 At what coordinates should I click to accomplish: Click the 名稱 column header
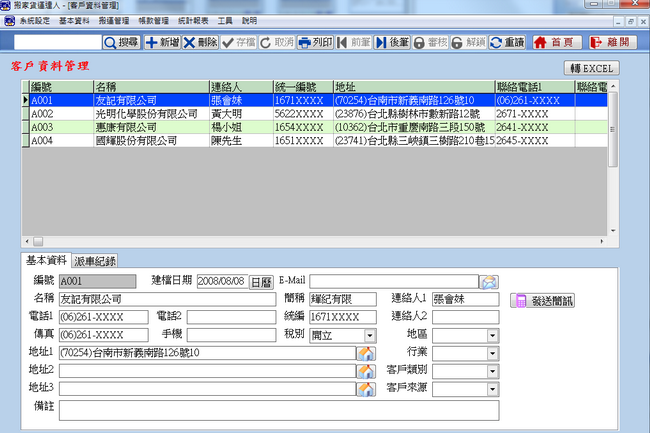tap(151, 87)
